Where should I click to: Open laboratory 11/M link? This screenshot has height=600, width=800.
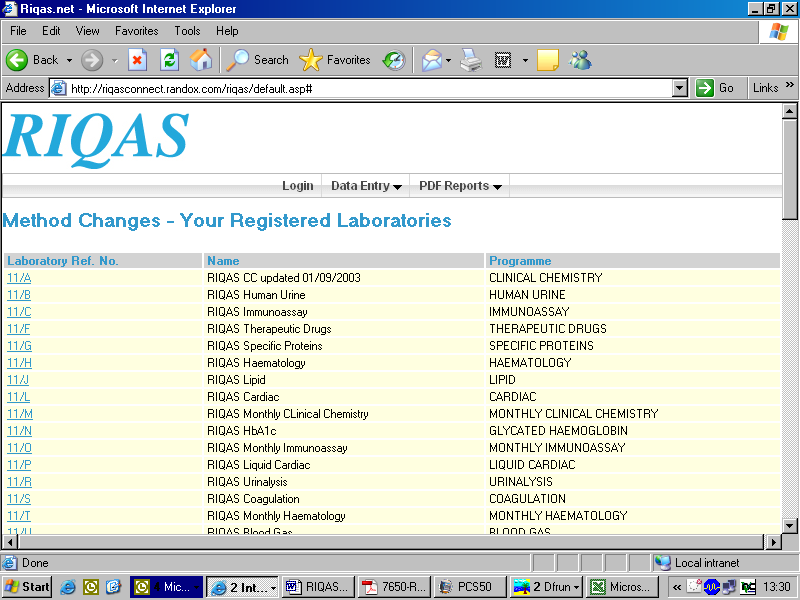coord(20,414)
